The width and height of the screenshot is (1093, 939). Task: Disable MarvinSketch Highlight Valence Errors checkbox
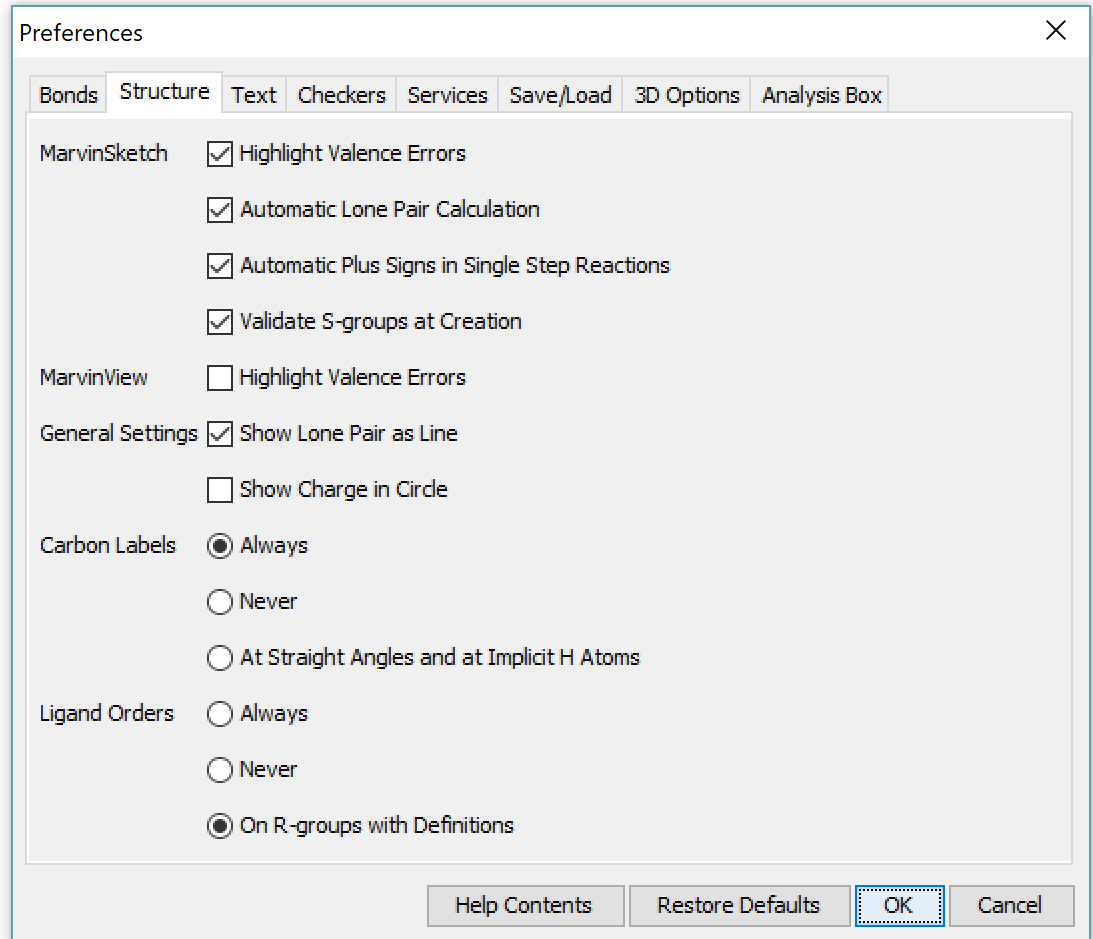[x=219, y=154]
